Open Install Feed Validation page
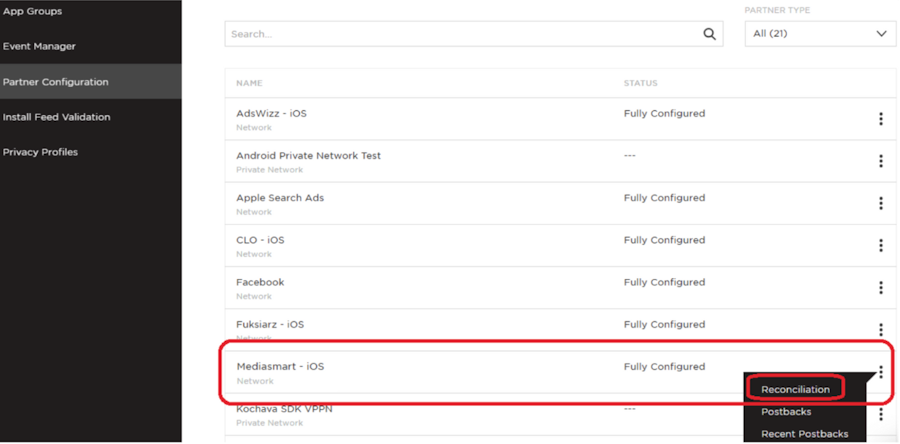 click(56, 117)
